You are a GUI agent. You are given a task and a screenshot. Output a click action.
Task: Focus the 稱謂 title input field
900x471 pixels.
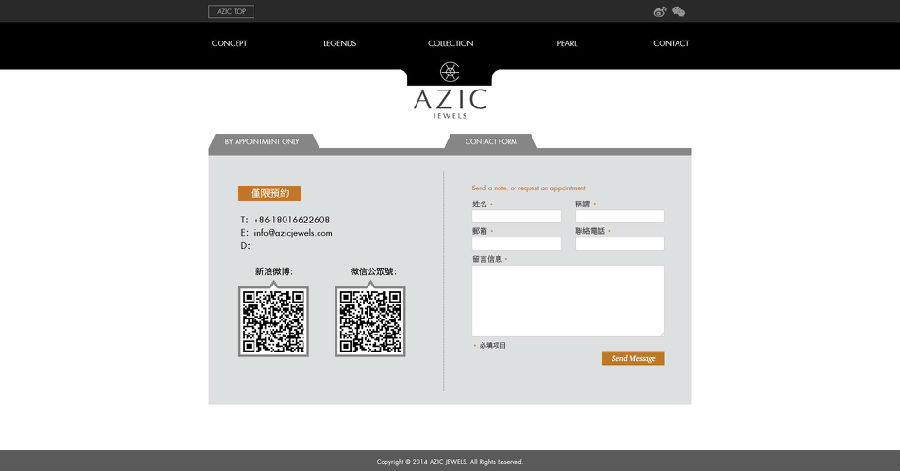pyautogui.click(x=620, y=216)
